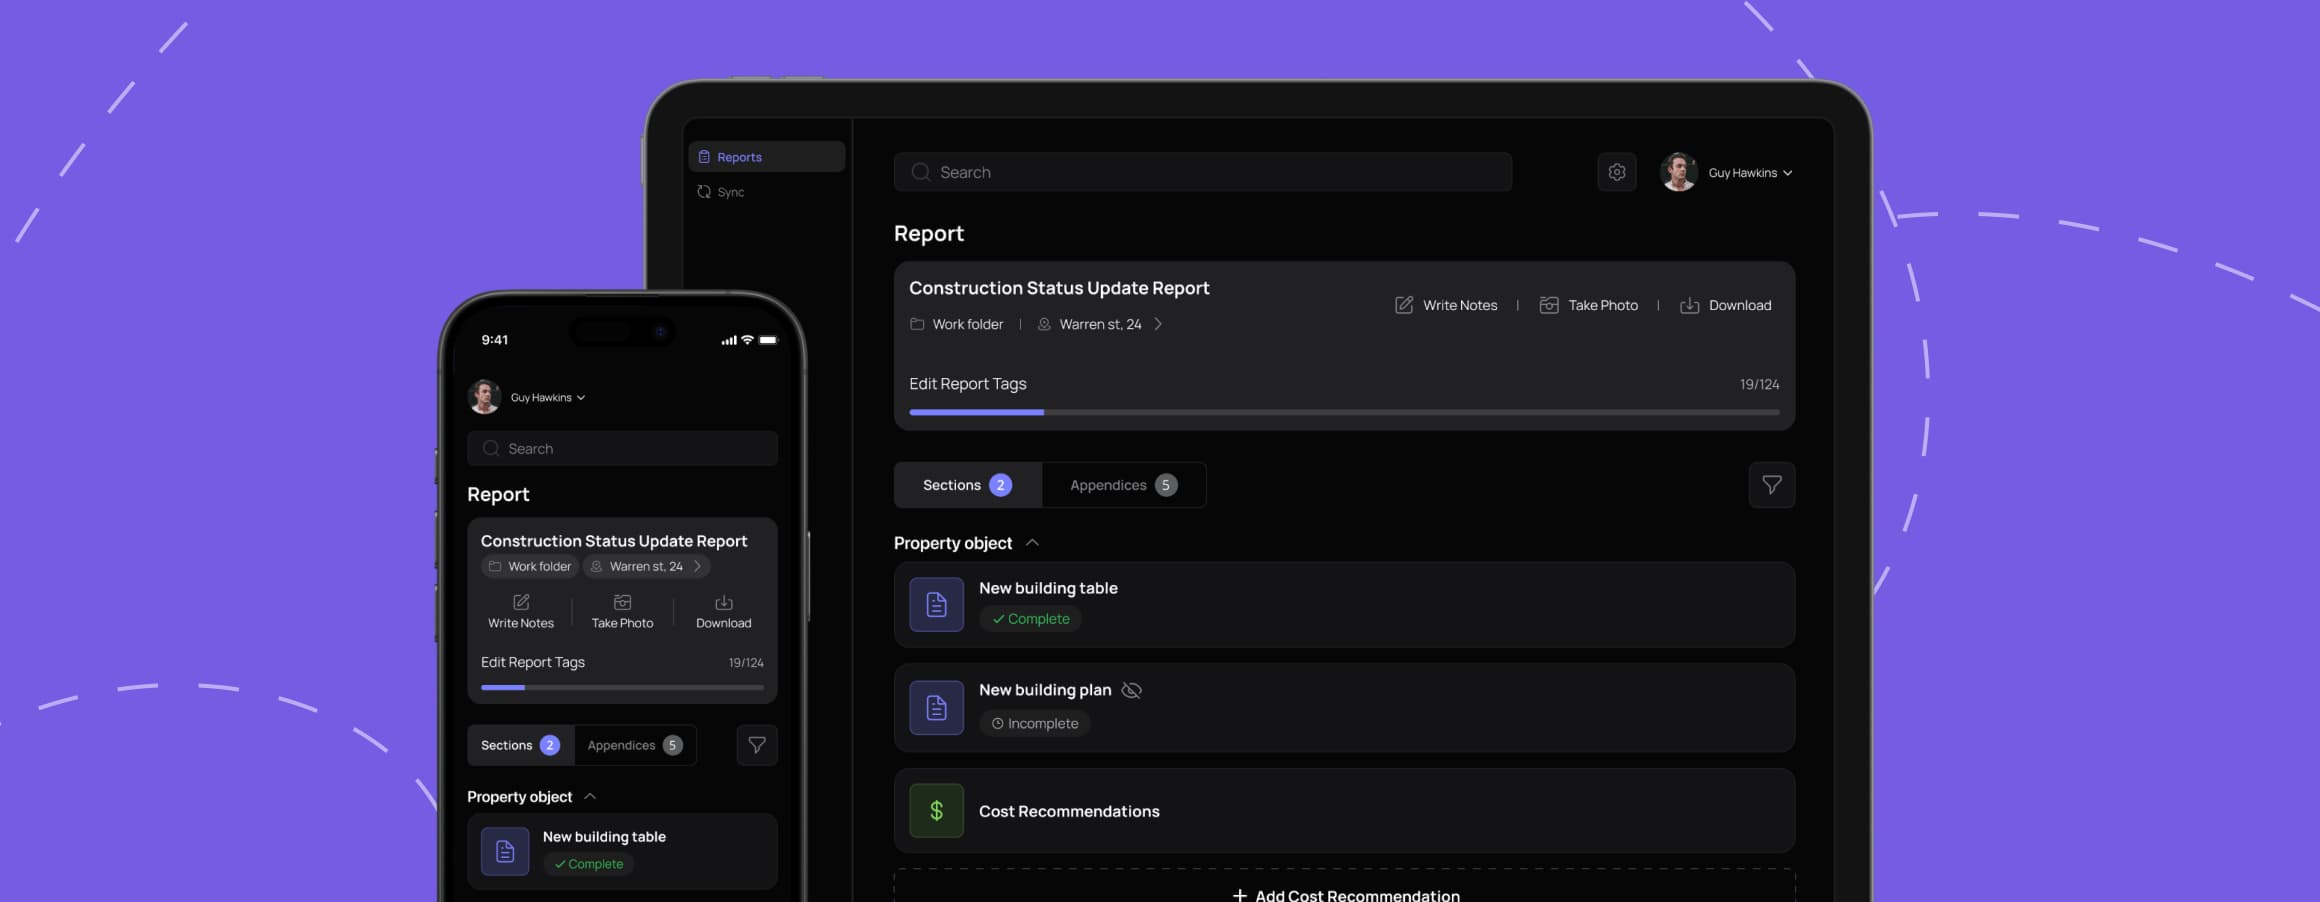Click the filter funnel icon on phone
The width and height of the screenshot is (2320, 902).
tap(757, 745)
